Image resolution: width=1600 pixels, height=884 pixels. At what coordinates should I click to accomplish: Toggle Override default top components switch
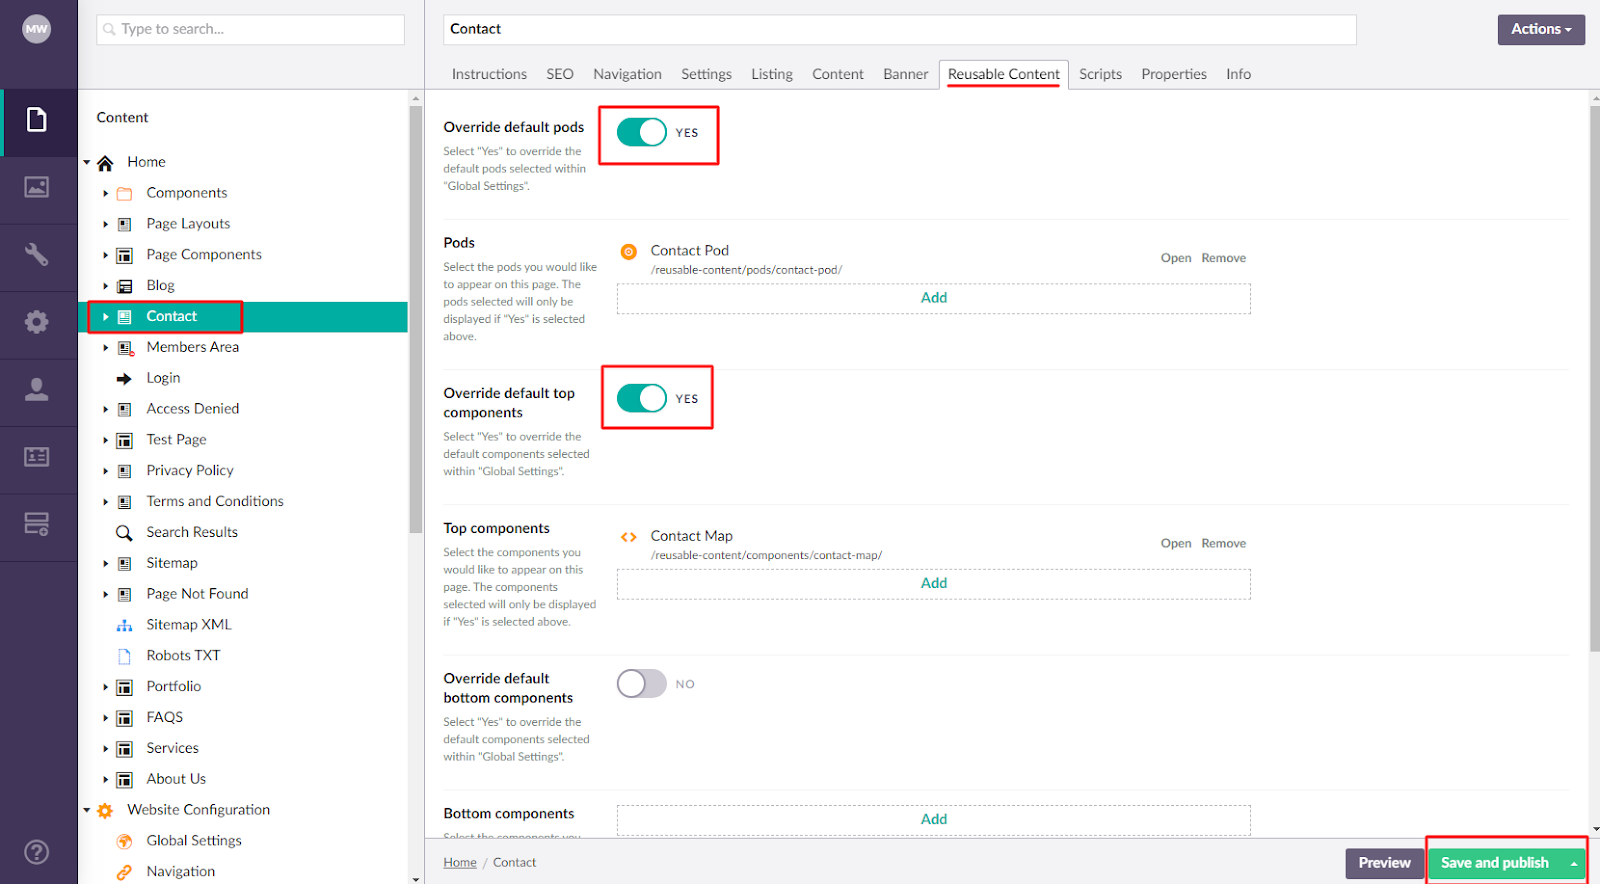(641, 398)
